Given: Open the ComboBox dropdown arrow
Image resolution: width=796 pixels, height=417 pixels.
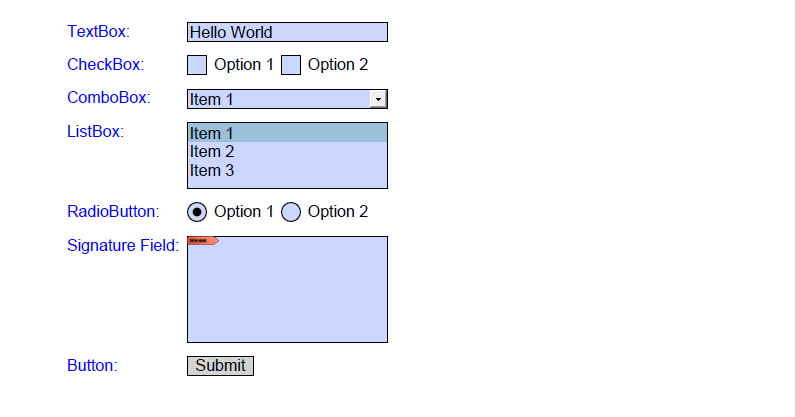Looking at the screenshot, I should click(378, 99).
